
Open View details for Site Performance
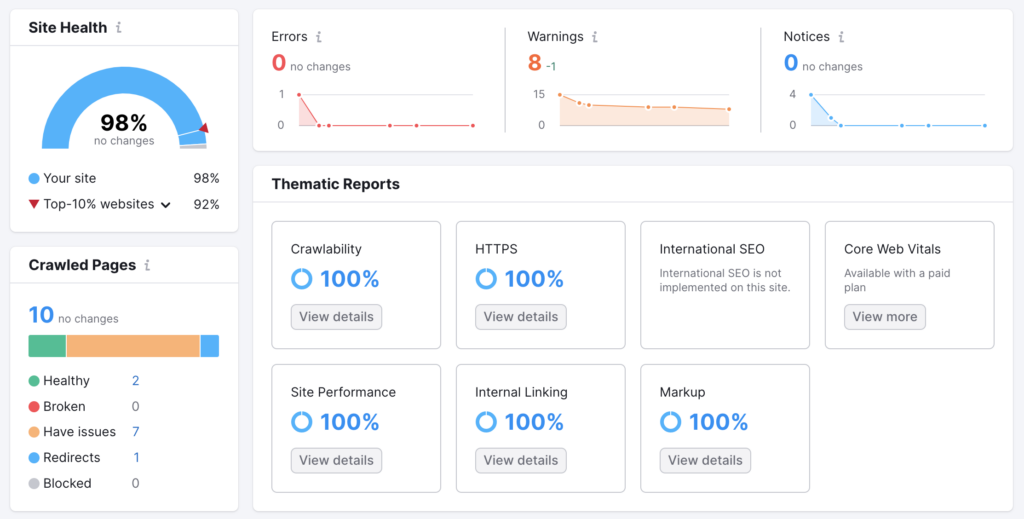coord(336,460)
